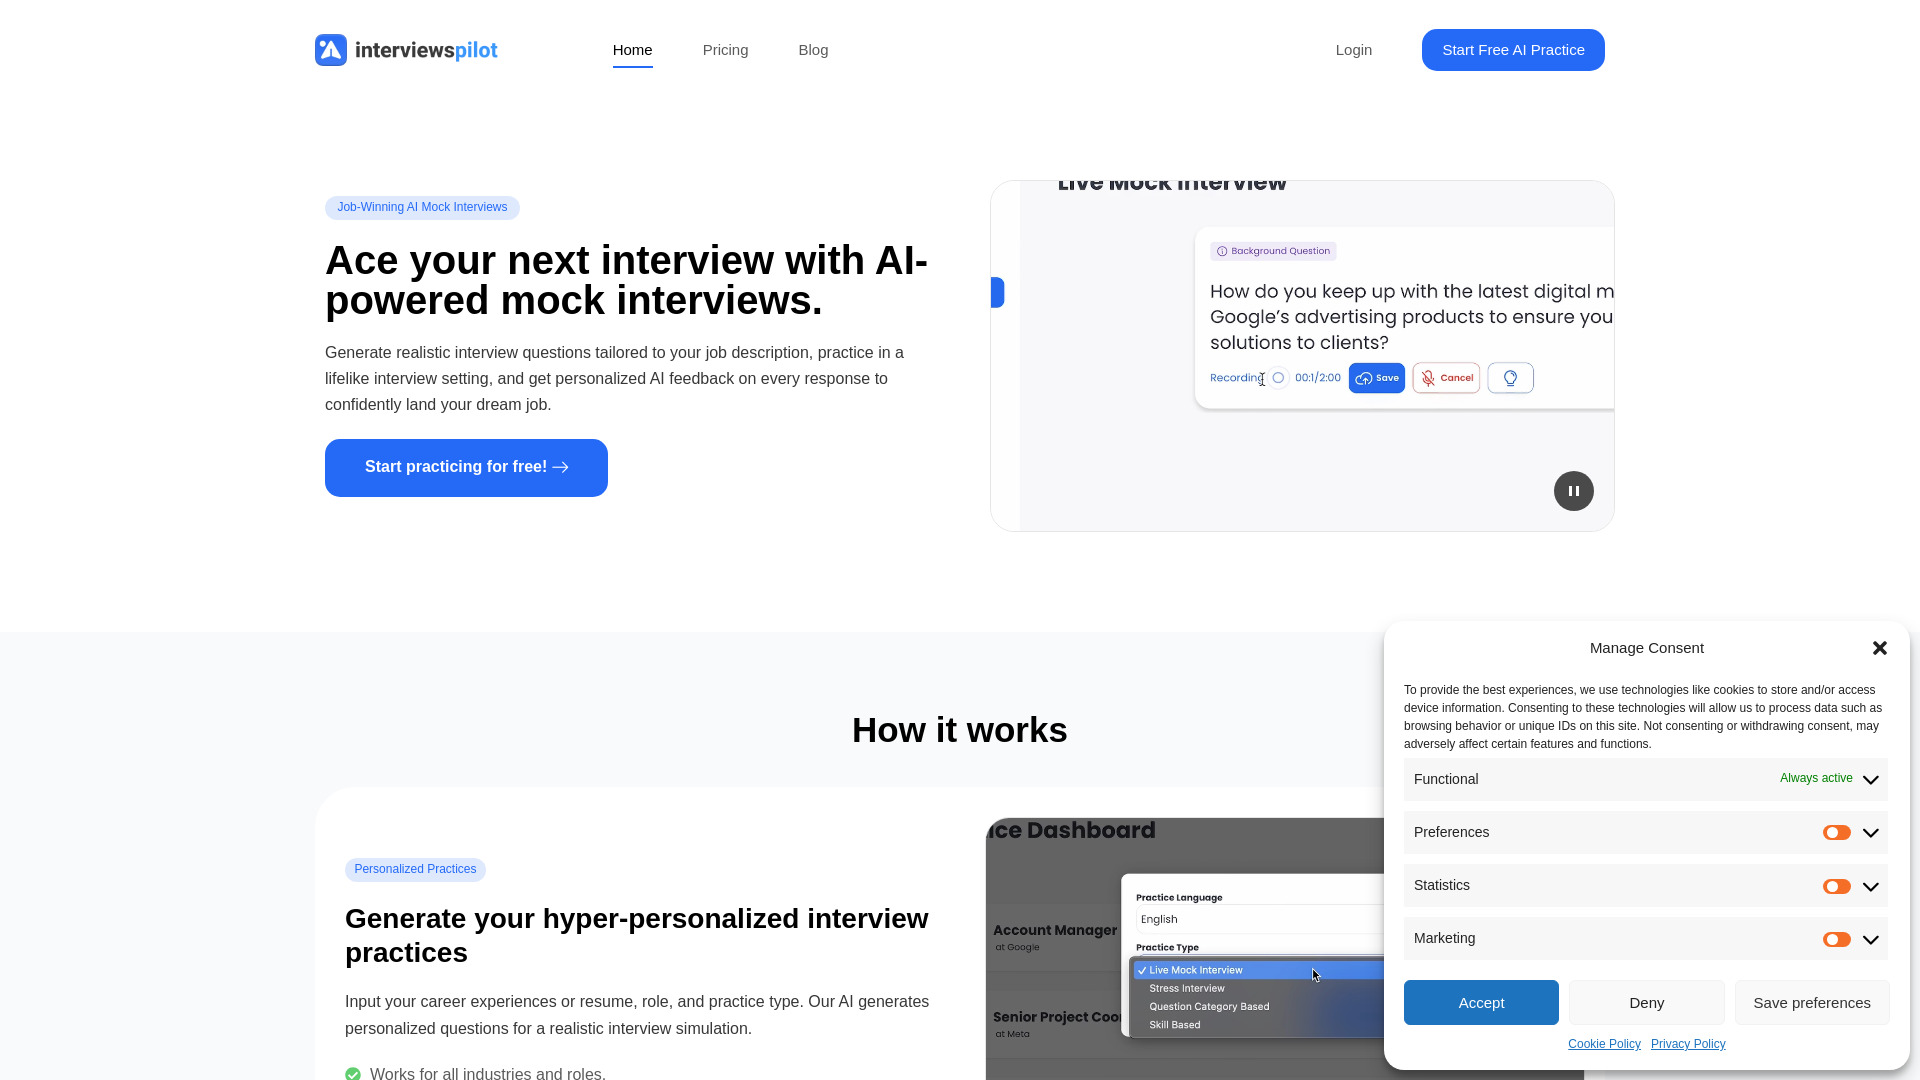Click the Login link in navigation
Viewport: 1920px width, 1080px height.
coord(1354,49)
